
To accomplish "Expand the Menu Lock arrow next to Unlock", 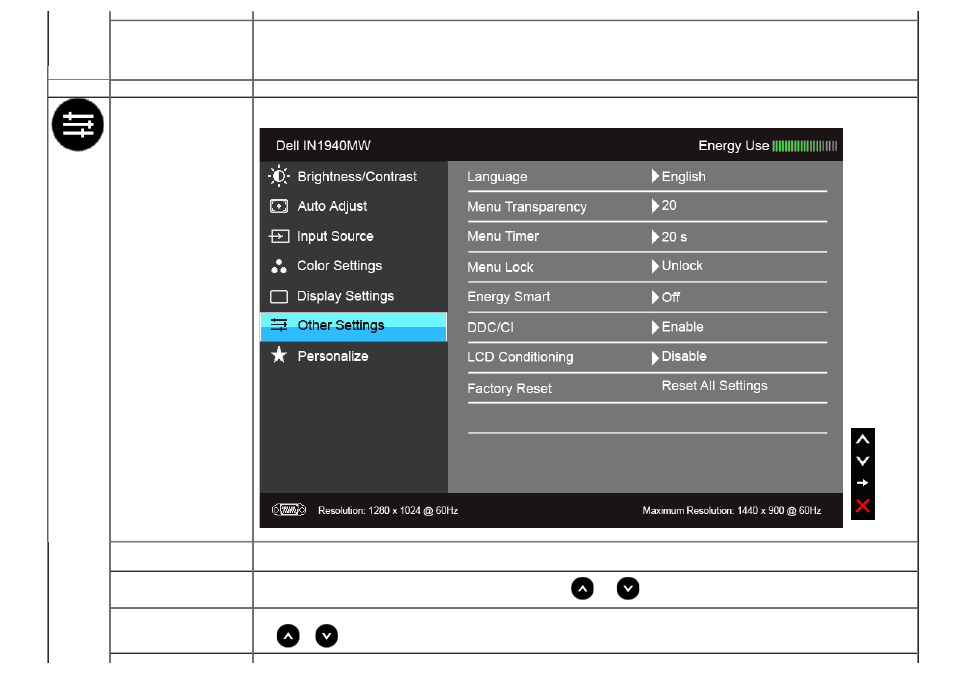I will pyautogui.click(x=655, y=266).
